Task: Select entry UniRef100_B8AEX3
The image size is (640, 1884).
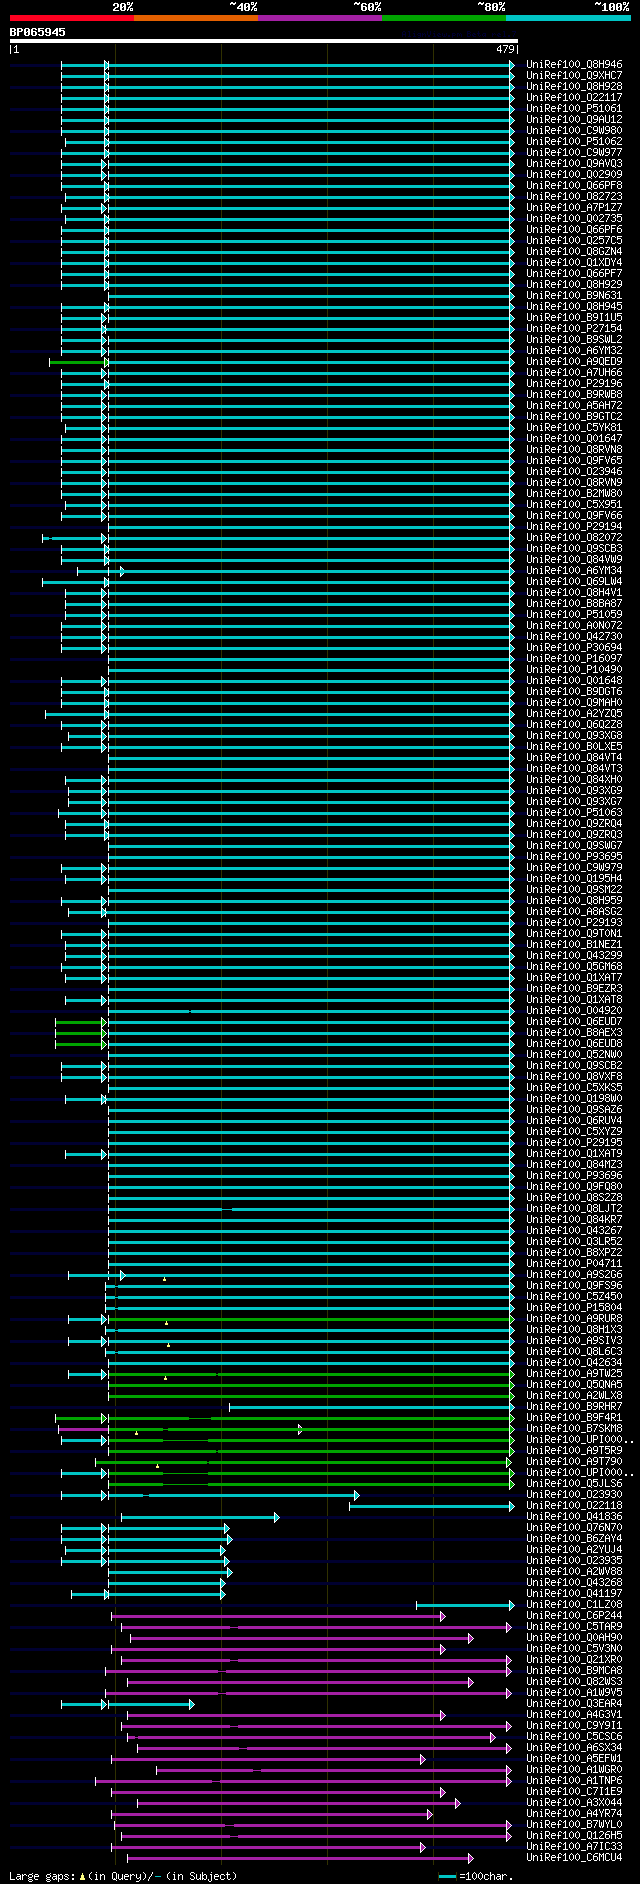Action: point(574,1033)
